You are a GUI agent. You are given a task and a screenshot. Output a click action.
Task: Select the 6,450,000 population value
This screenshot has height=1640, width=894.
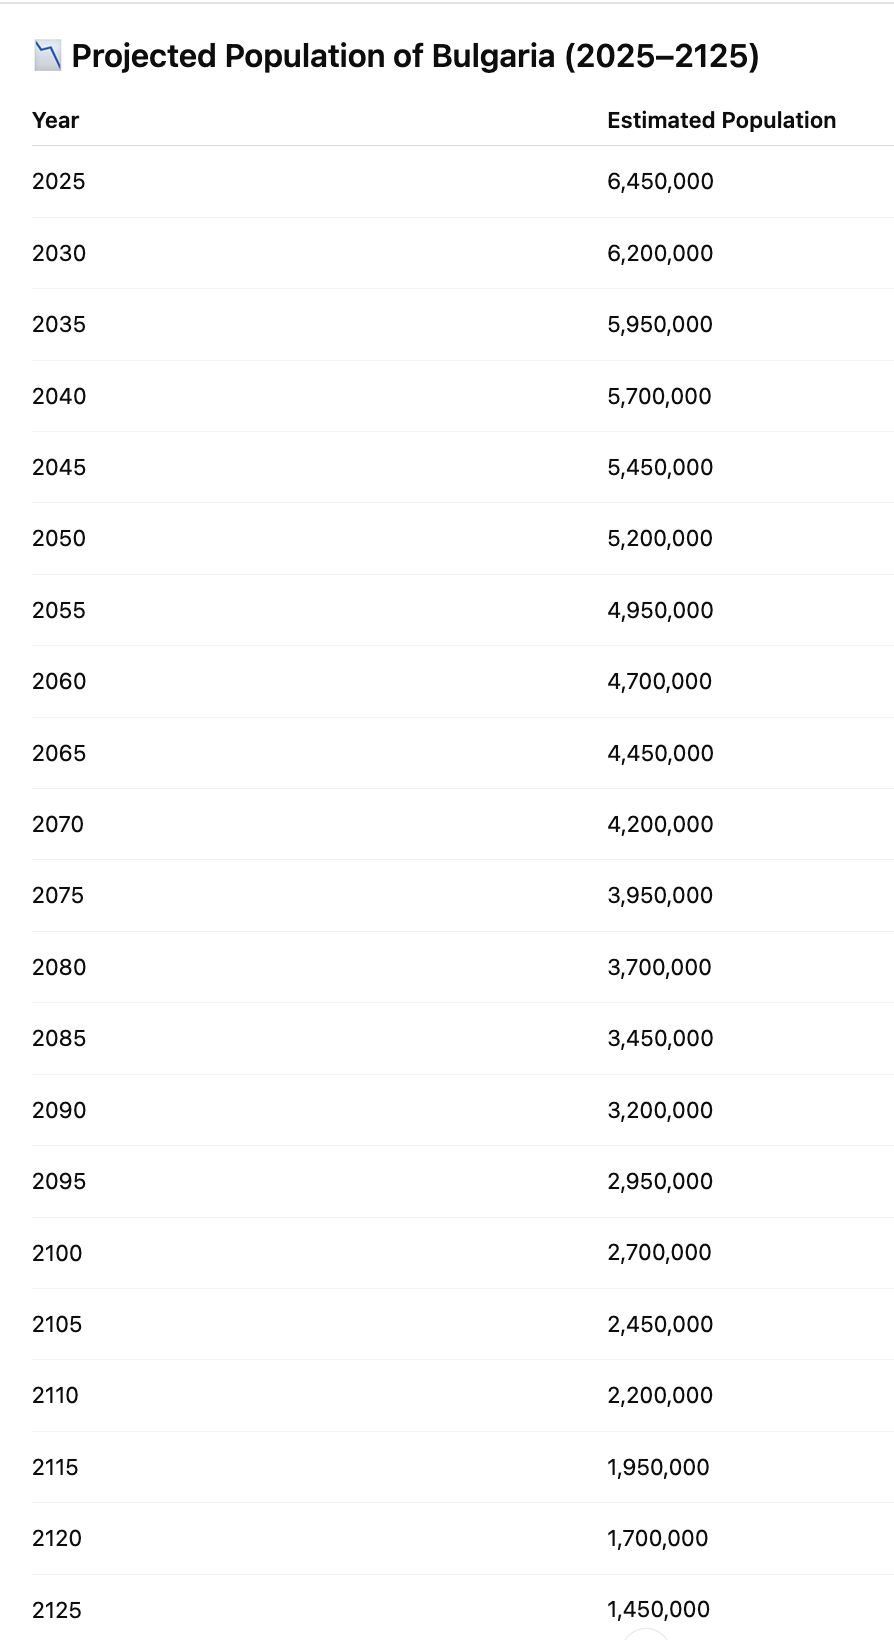coord(660,182)
